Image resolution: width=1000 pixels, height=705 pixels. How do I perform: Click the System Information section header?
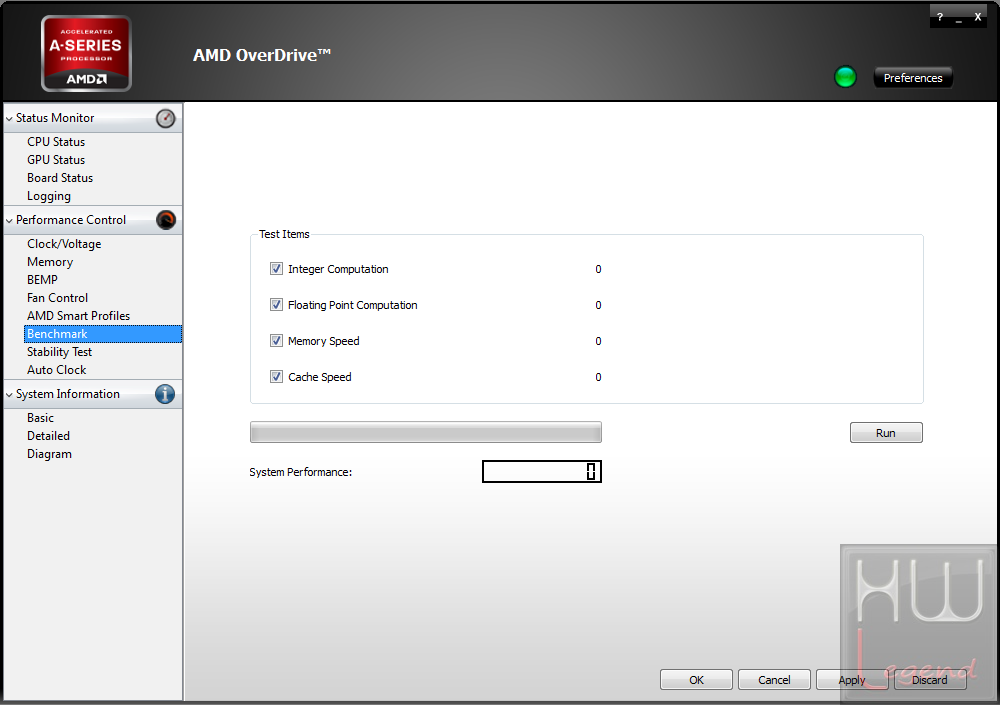(93, 394)
